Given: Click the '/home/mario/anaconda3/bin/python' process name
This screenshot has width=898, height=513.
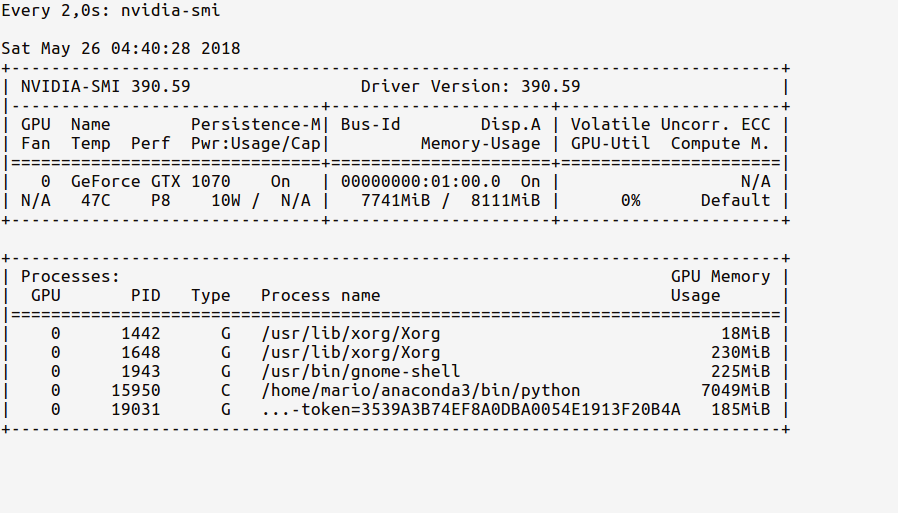Looking at the screenshot, I should click(x=420, y=390).
